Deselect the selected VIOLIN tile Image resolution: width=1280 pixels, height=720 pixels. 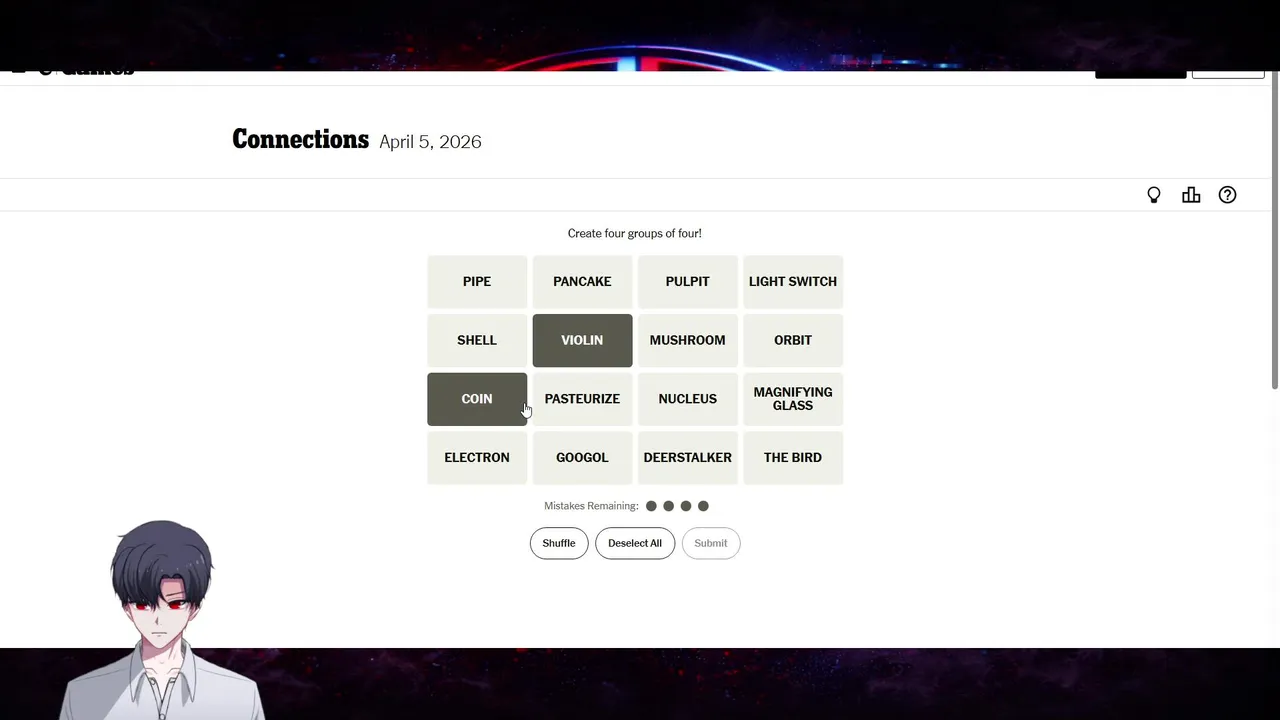[x=582, y=340]
